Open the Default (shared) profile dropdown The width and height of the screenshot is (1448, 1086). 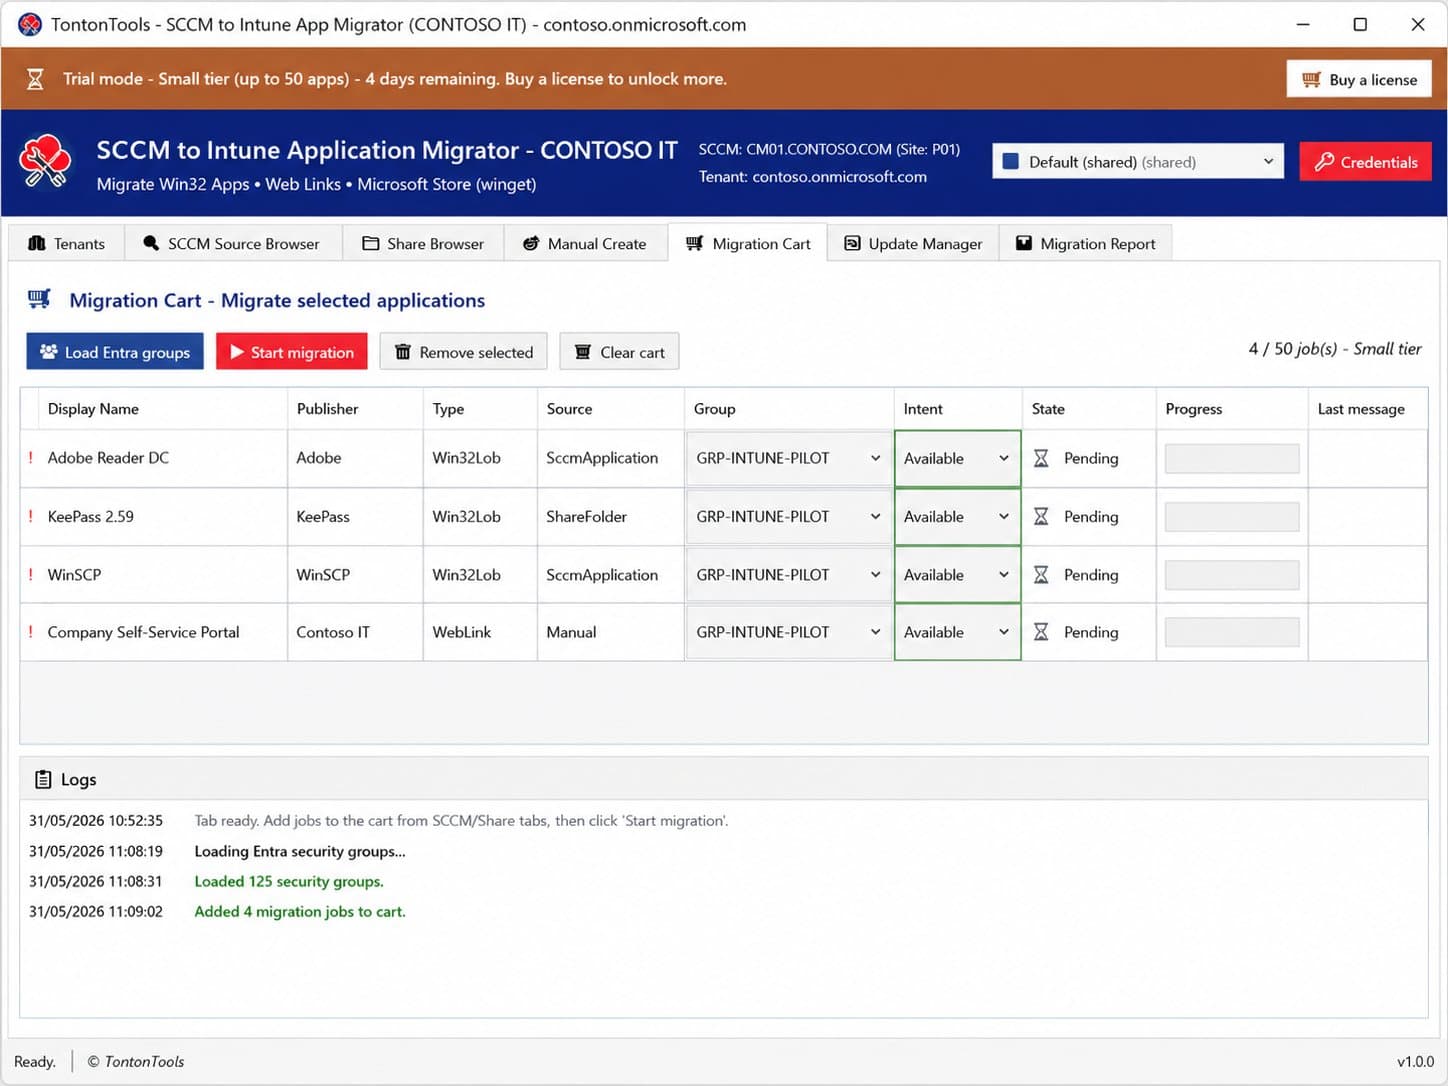coord(1138,161)
